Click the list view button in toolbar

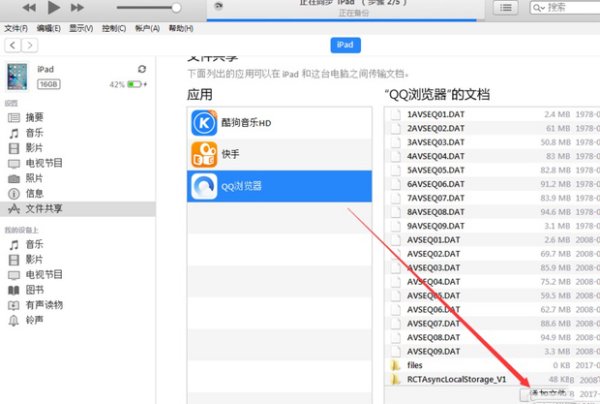click(x=505, y=7)
